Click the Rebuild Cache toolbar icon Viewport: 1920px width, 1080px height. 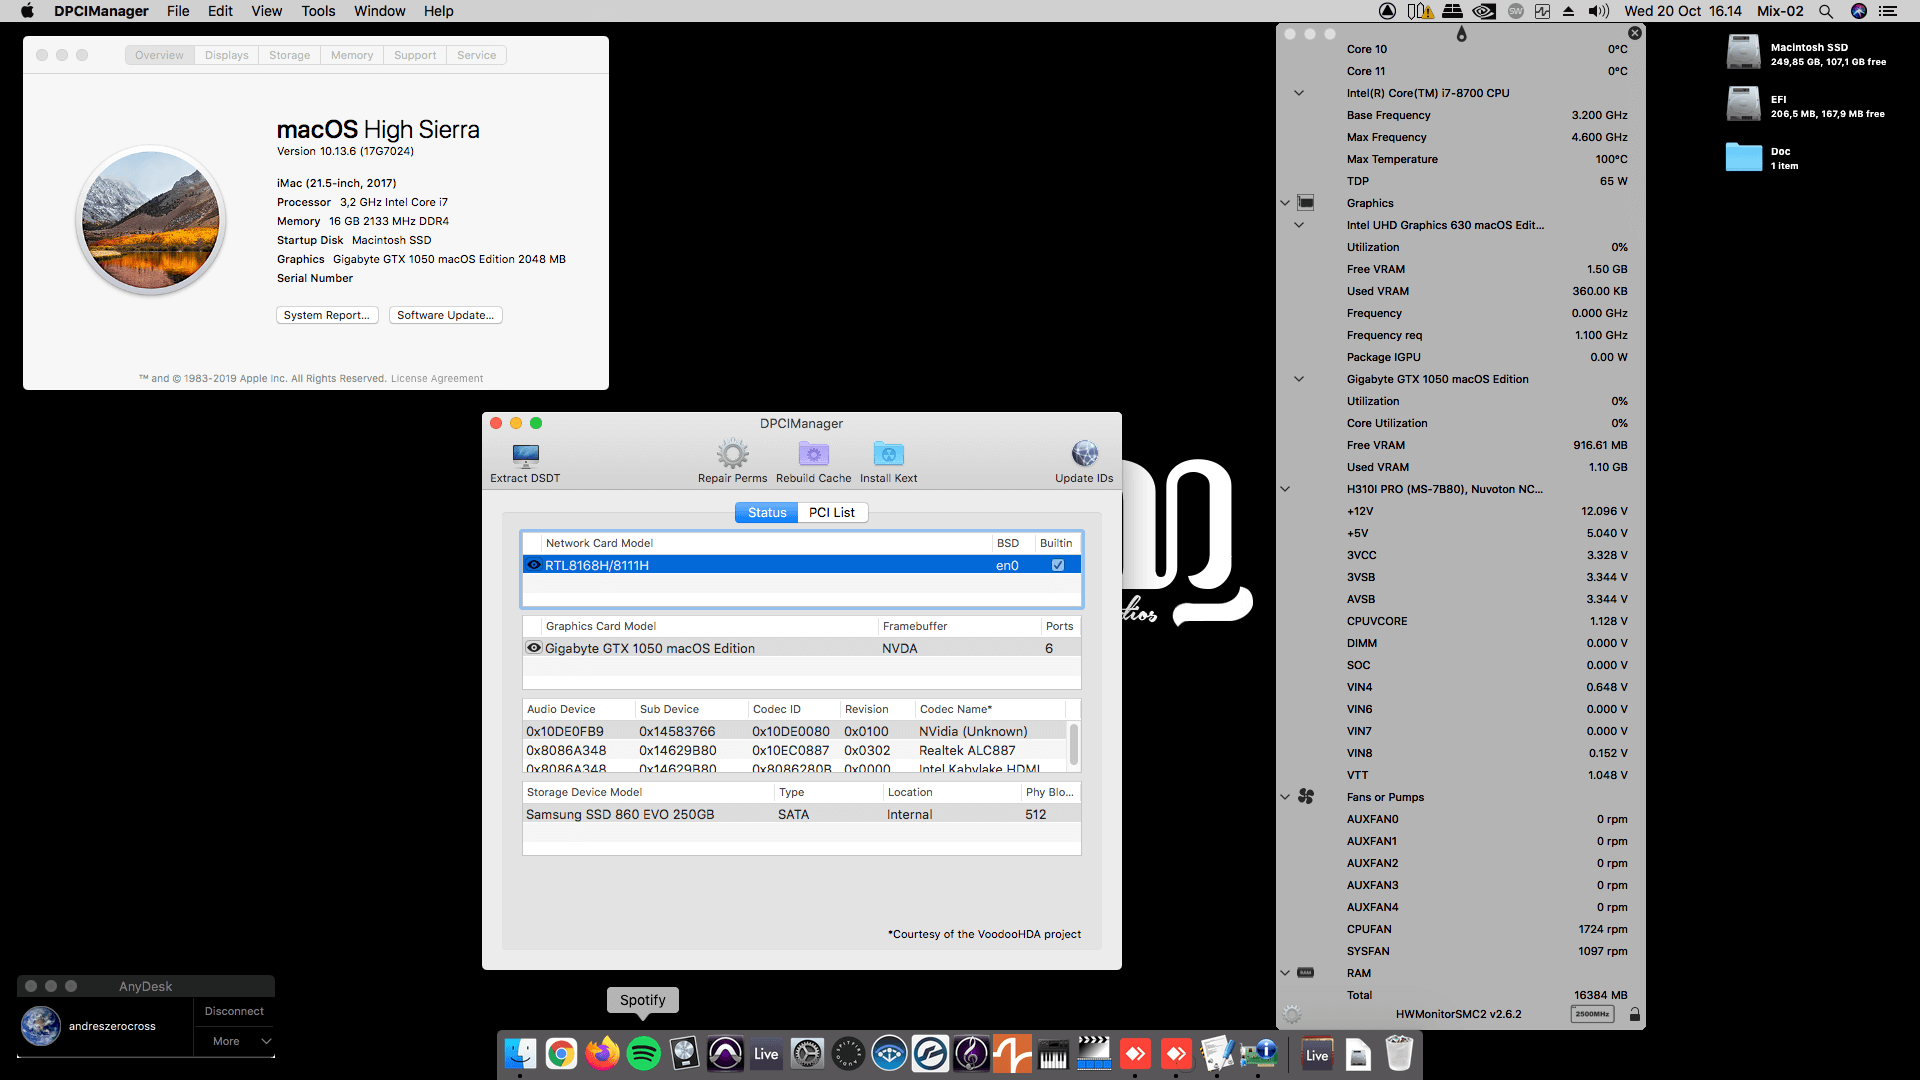813,455
